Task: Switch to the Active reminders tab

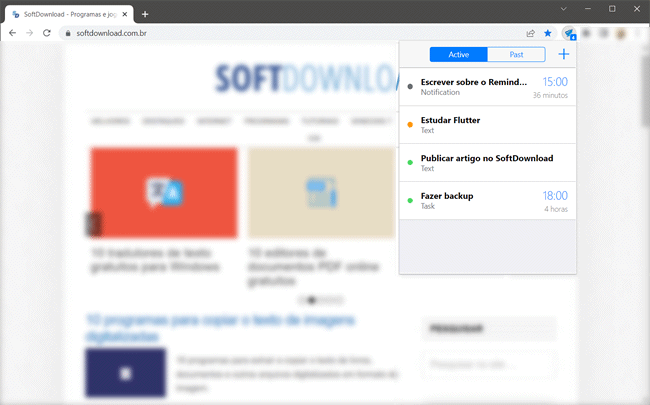Action: (x=458, y=54)
